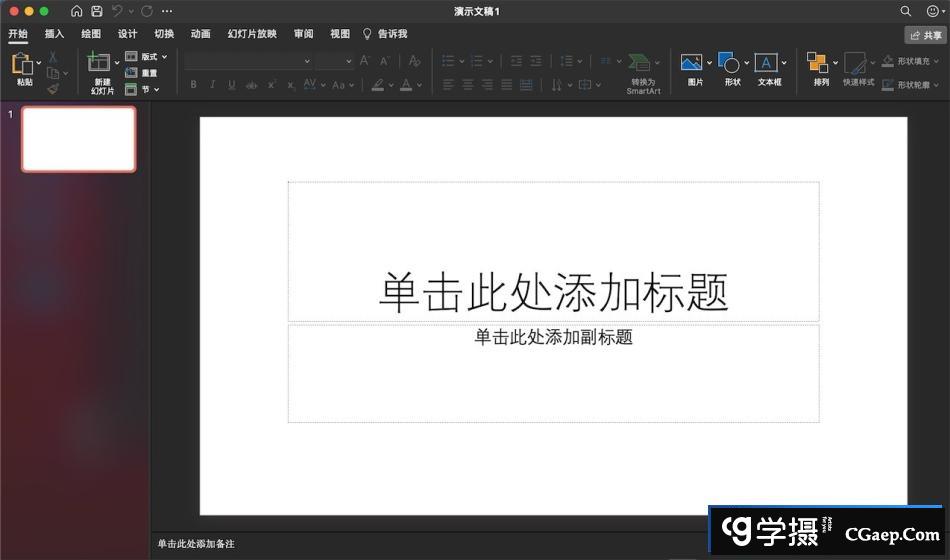Screen dimensions: 950x560
Task: Toggle bold formatting with B button
Action: (193, 85)
